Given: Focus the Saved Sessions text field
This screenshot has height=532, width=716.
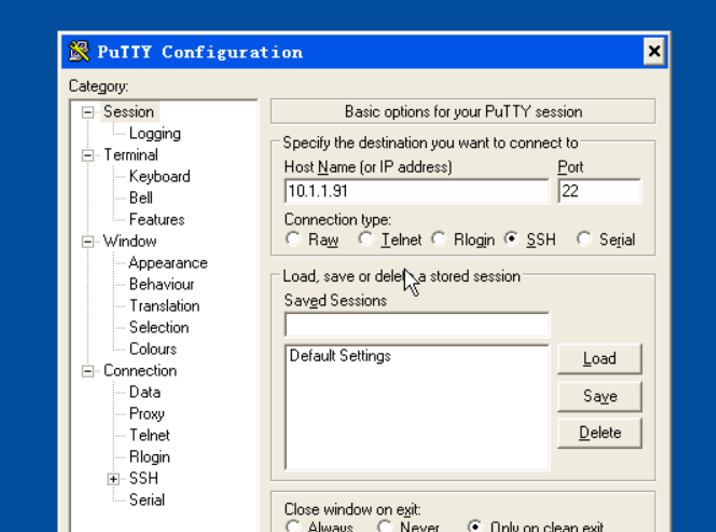Looking at the screenshot, I should [417, 325].
